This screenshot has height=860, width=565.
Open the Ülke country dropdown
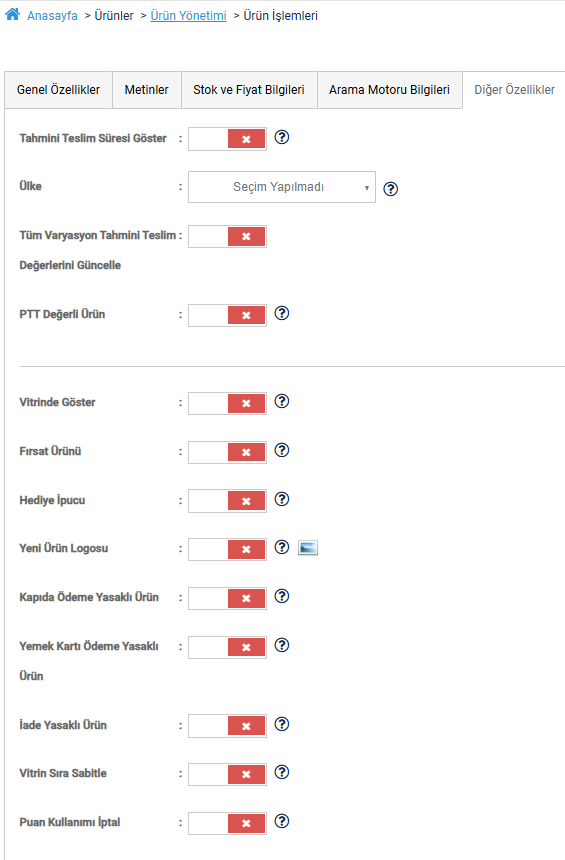click(282, 187)
